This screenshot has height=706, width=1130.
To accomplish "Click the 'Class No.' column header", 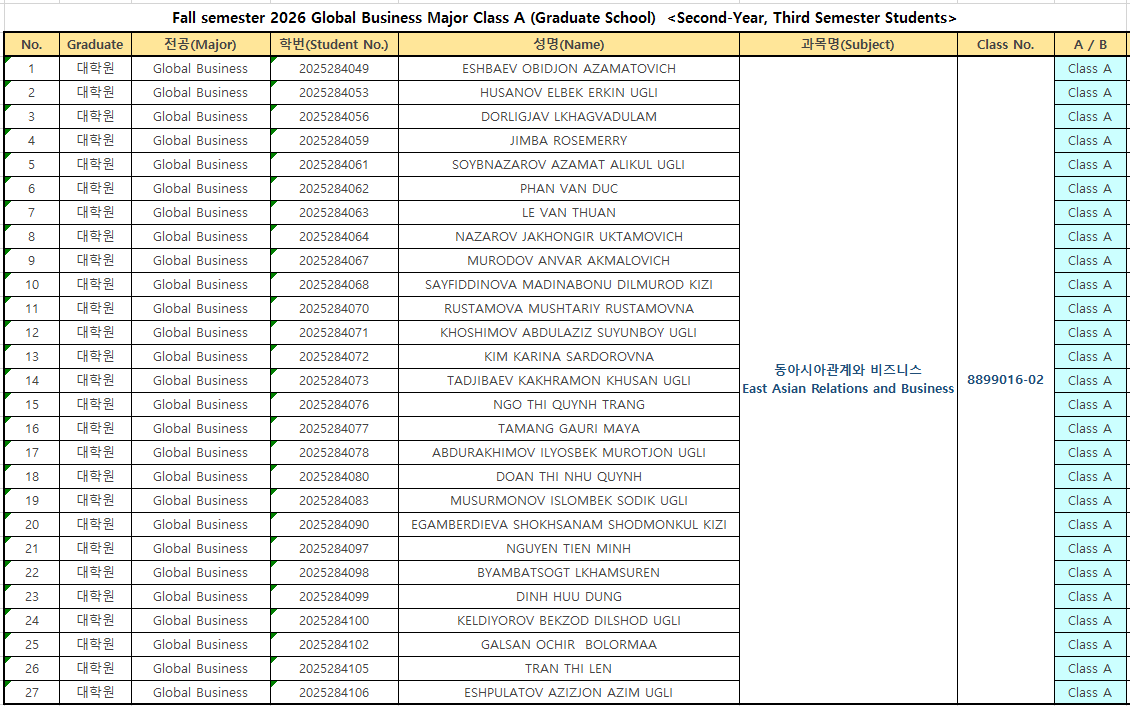I will 1005,45.
